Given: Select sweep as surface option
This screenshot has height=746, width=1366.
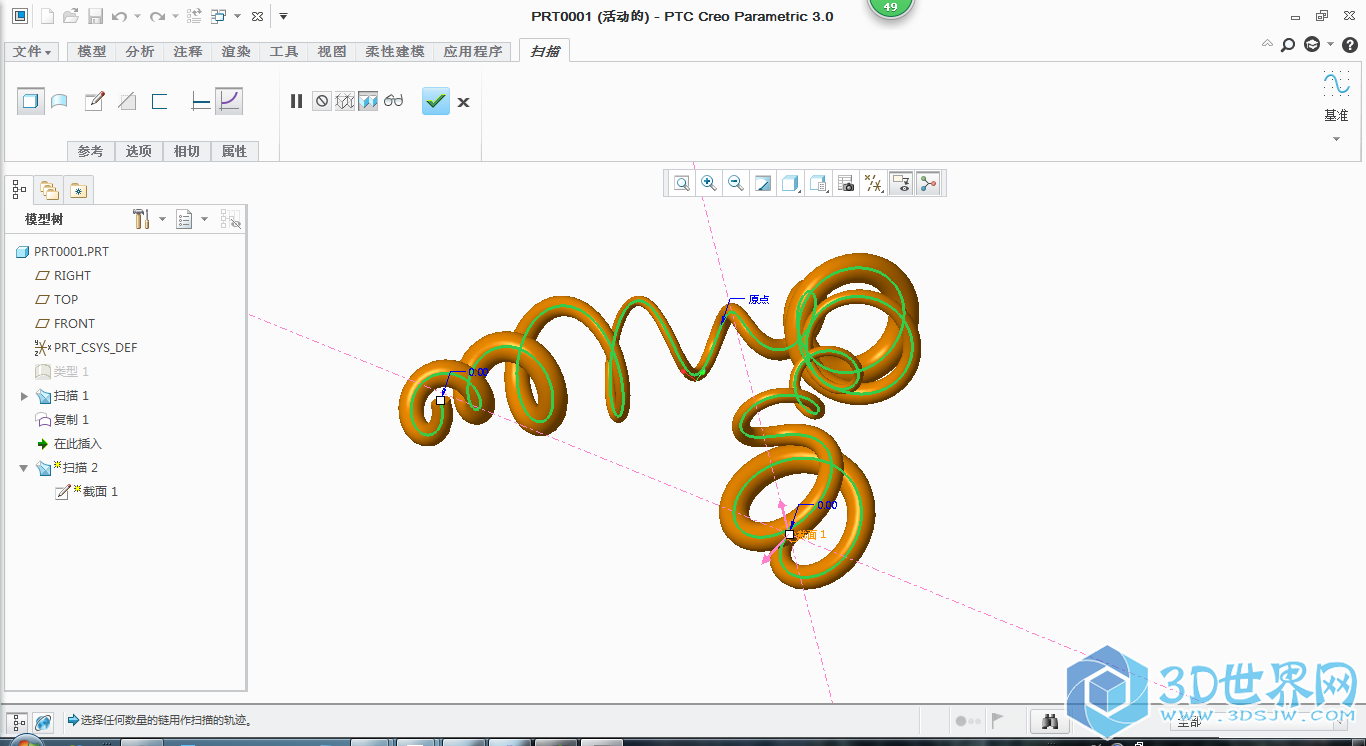Looking at the screenshot, I should click(x=60, y=101).
